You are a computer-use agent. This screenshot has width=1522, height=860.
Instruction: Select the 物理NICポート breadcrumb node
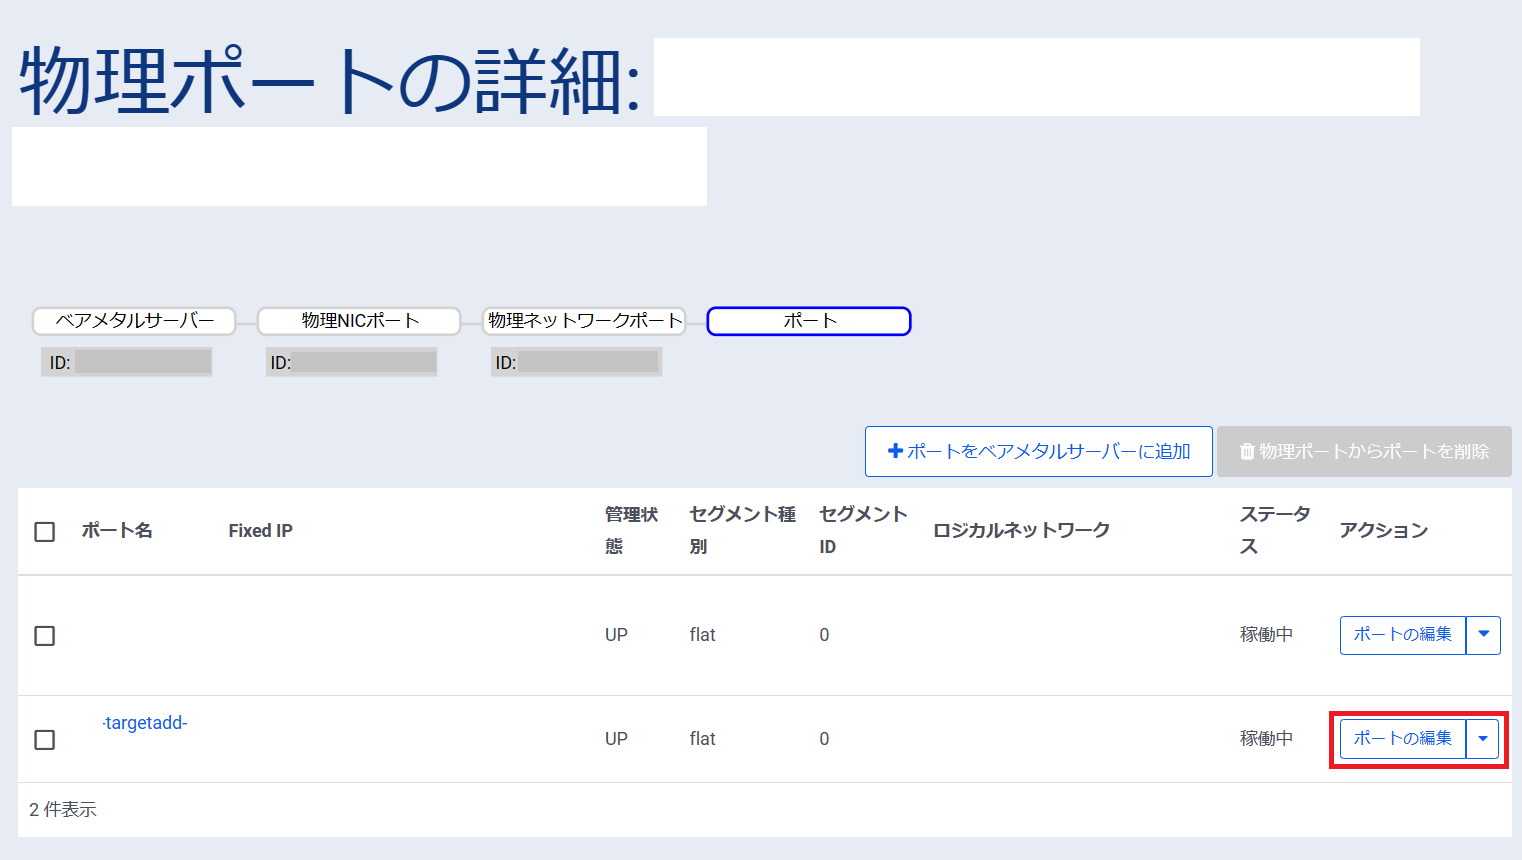tap(359, 321)
